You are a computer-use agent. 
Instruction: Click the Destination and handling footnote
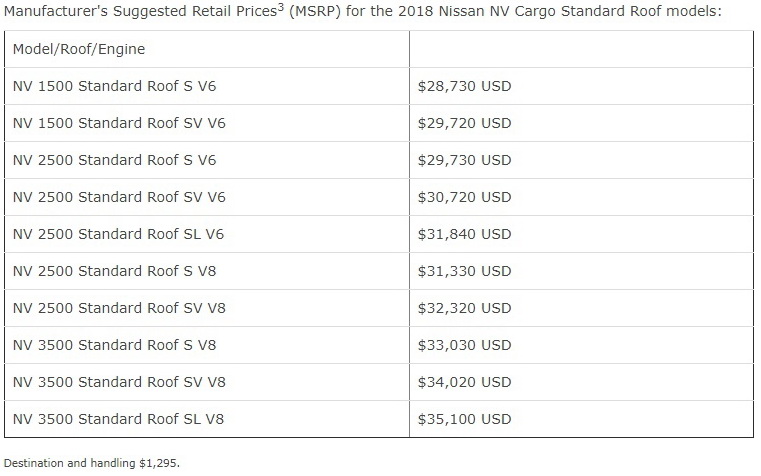(x=91, y=463)
